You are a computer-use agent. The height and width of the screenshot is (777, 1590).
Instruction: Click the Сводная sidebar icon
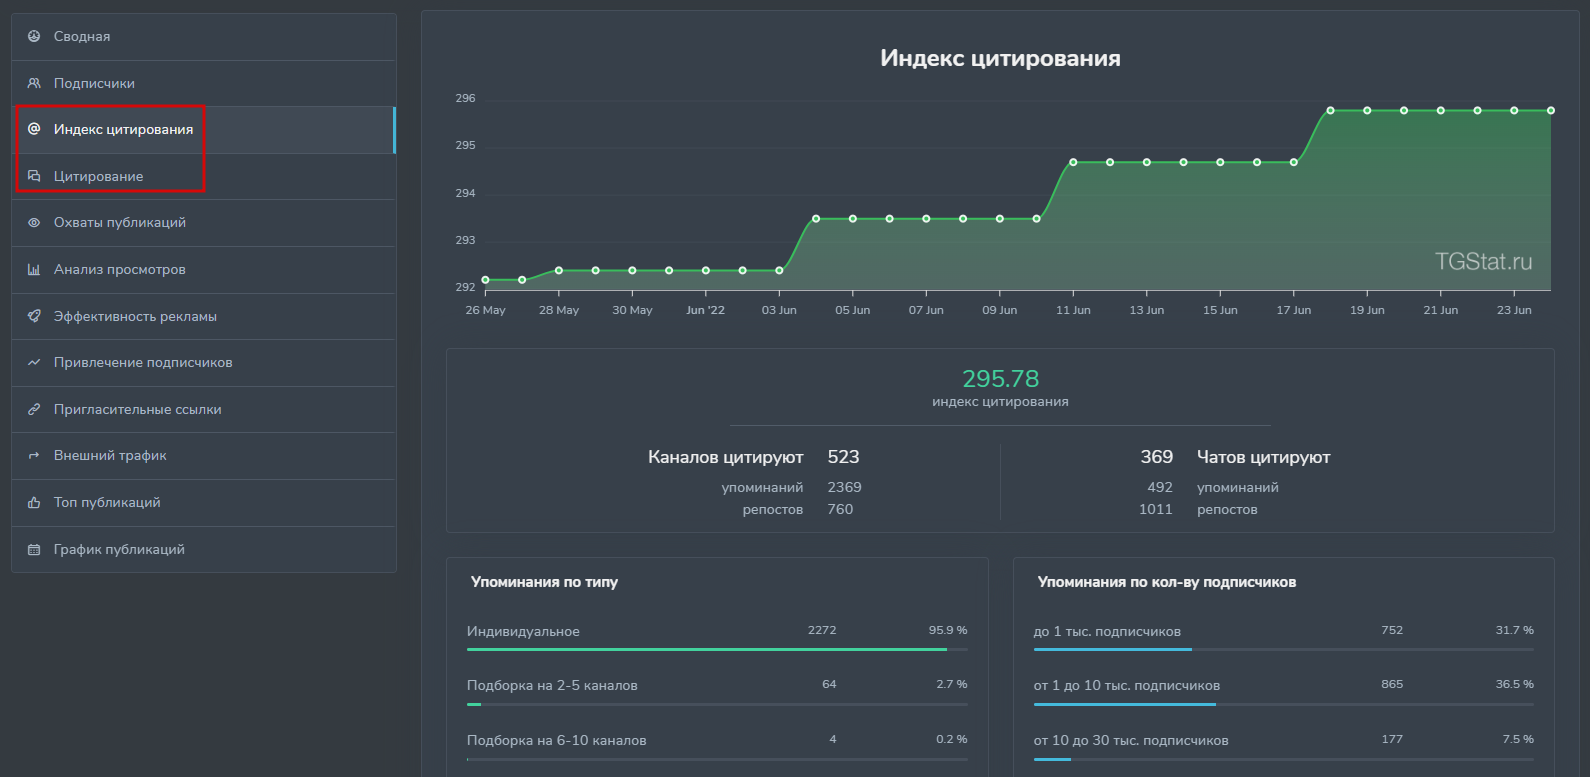34,36
